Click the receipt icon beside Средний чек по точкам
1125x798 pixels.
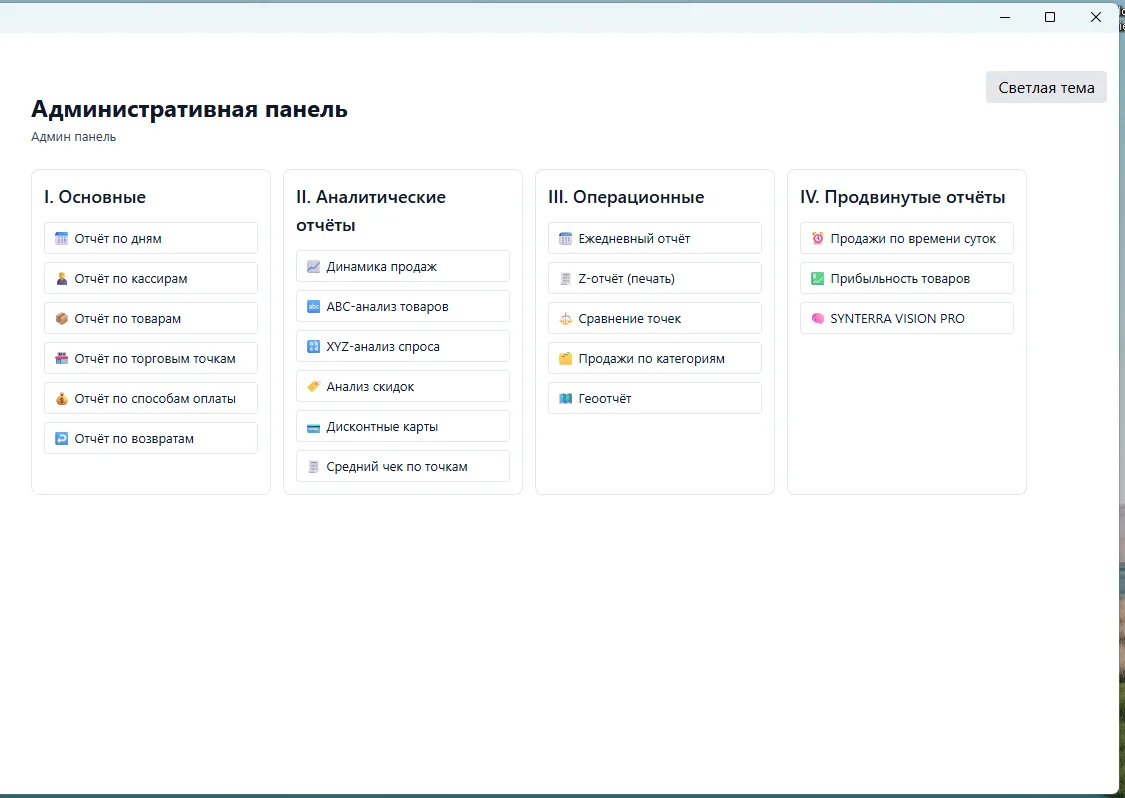(x=314, y=466)
